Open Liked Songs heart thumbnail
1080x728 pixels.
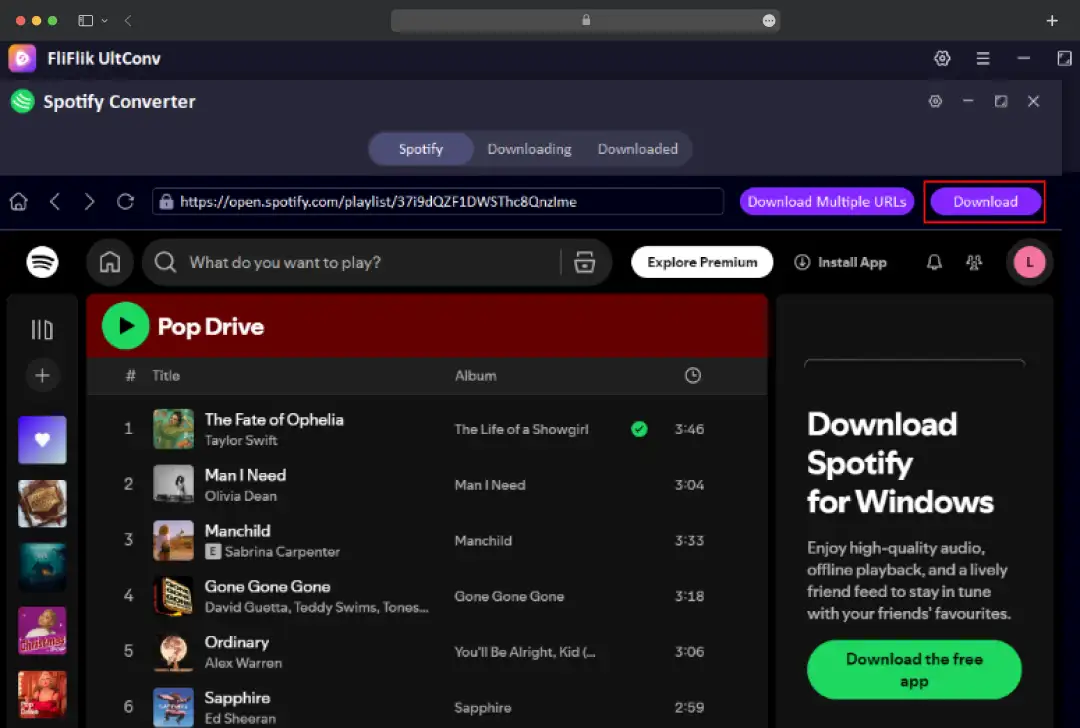pos(42,439)
